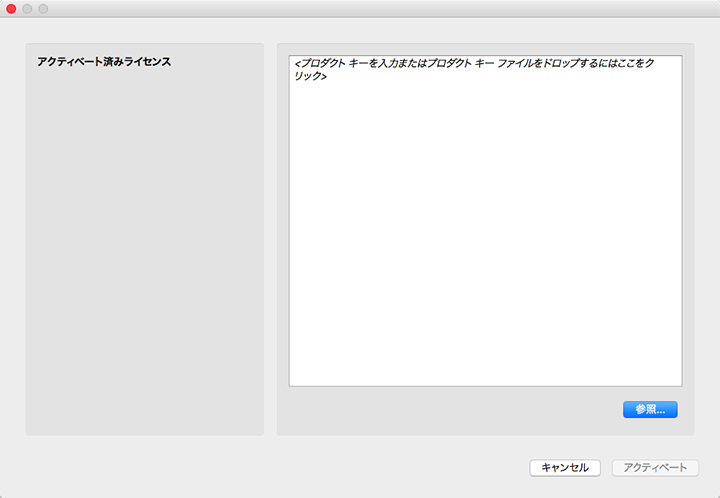Click the center of the product key field
This screenshot has height=498, width=720.
click(x=485, y=220)
